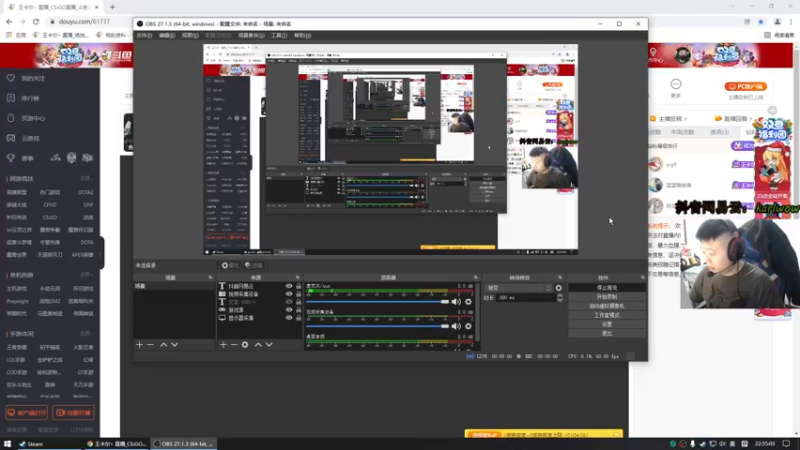Open the Windows notification center icon
The image size is (800, 450).
786,444
